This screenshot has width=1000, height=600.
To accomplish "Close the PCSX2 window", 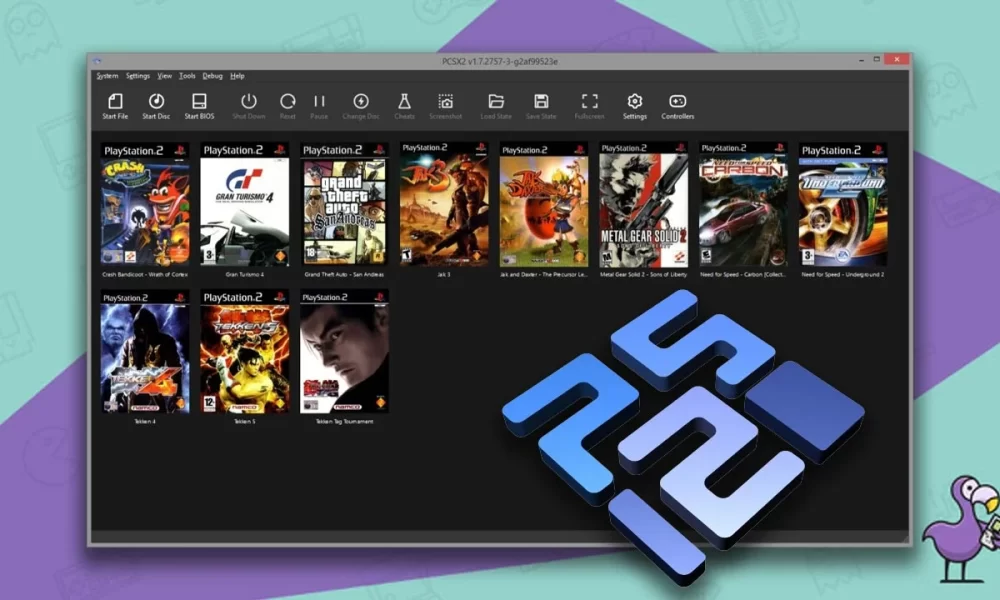I will coord(897,59).
